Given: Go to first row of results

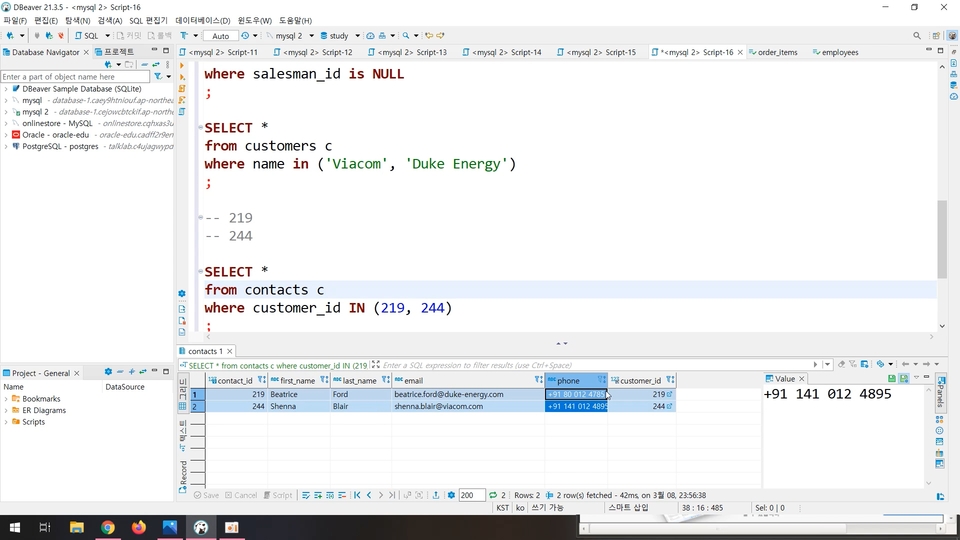Looking at the screenshot, I should pos(357,495).
